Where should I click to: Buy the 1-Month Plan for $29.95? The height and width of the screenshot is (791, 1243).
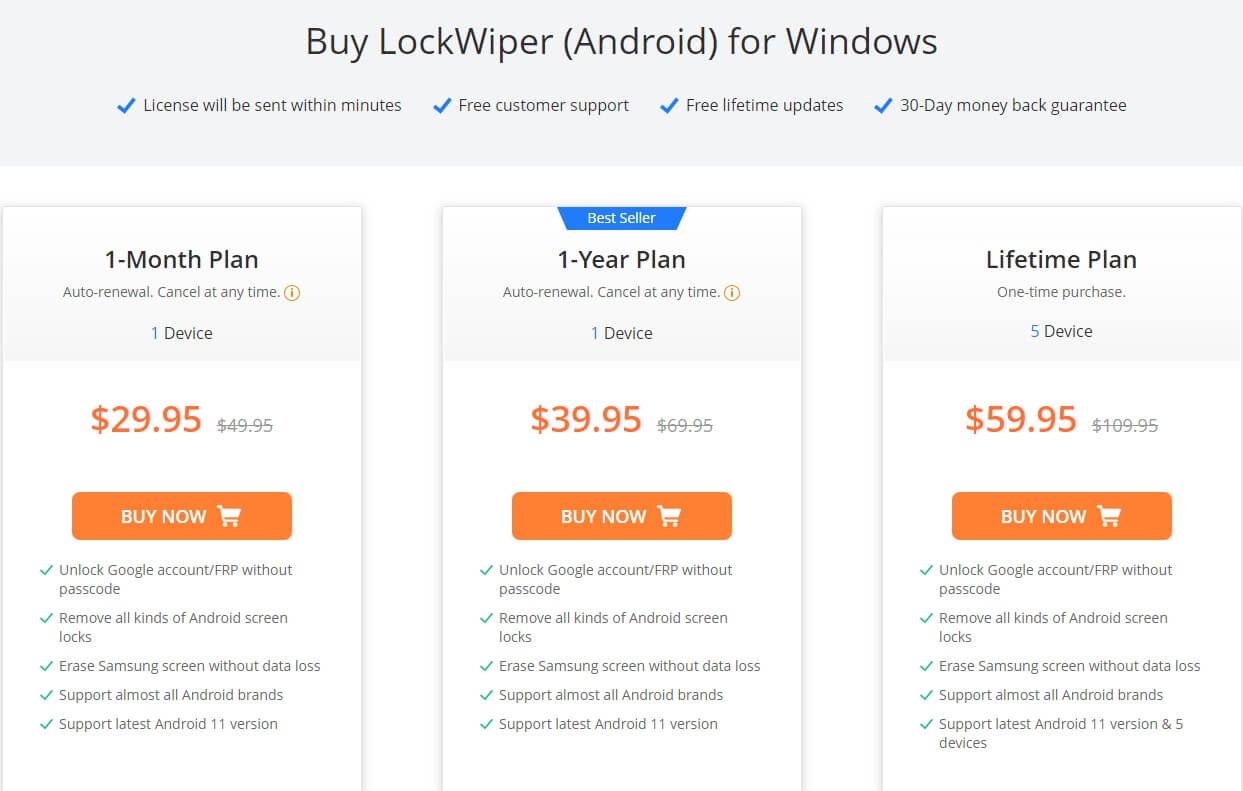pyautogui.click(x=182, y=516)
